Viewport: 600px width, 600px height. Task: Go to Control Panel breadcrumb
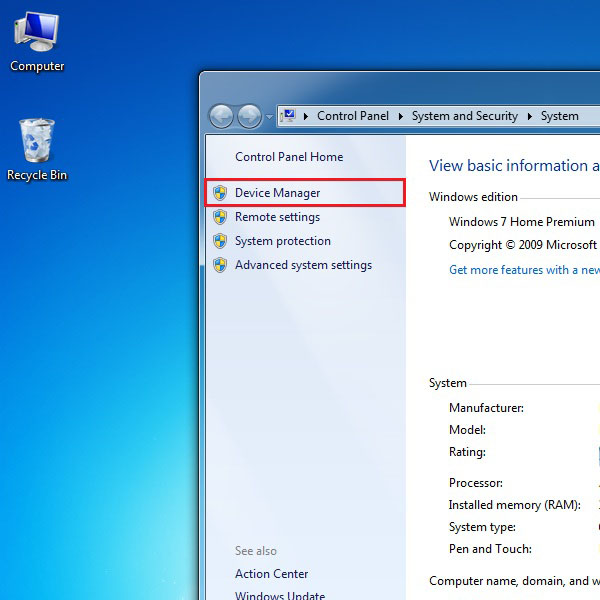pos(352,116)
